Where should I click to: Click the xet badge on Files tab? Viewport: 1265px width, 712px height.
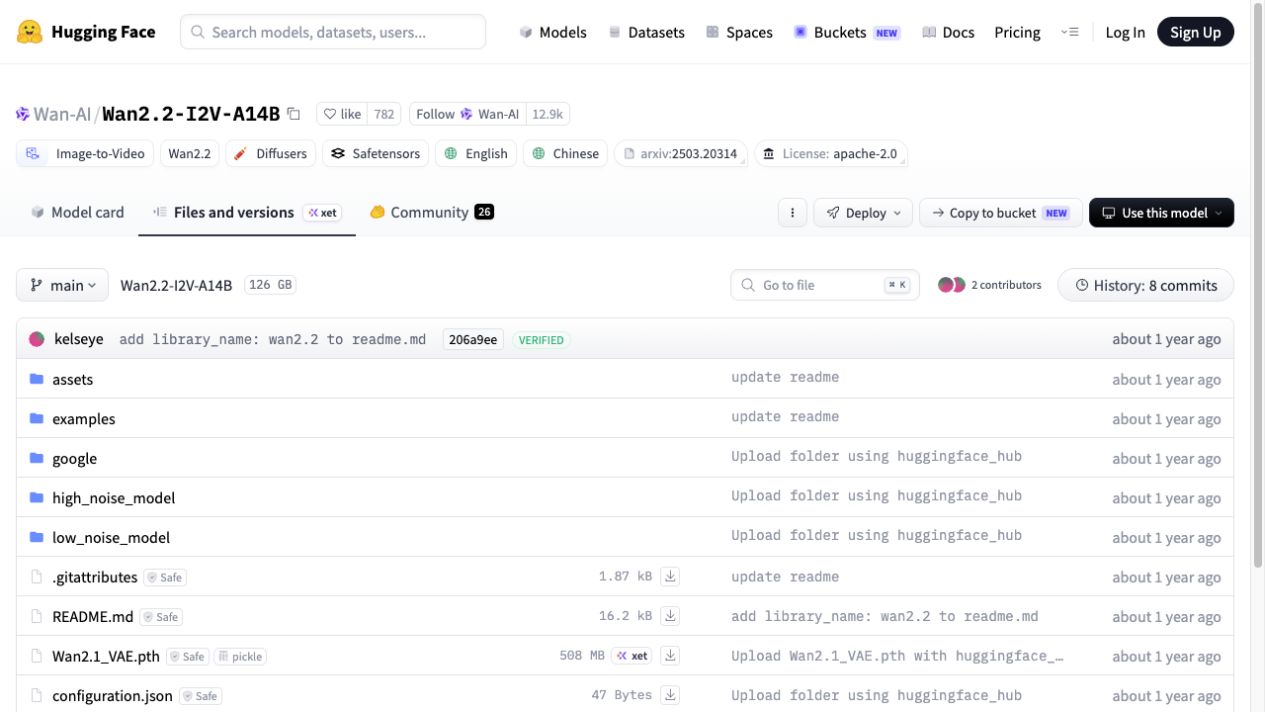click(322, 212)
